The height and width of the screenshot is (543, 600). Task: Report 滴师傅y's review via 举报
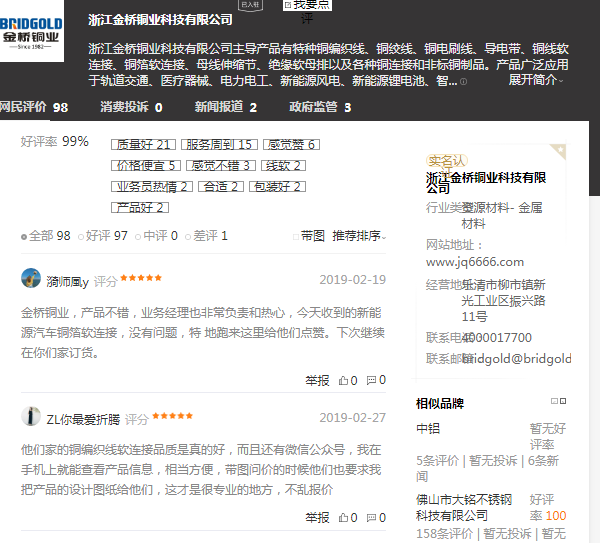click(x=317, y=380)
